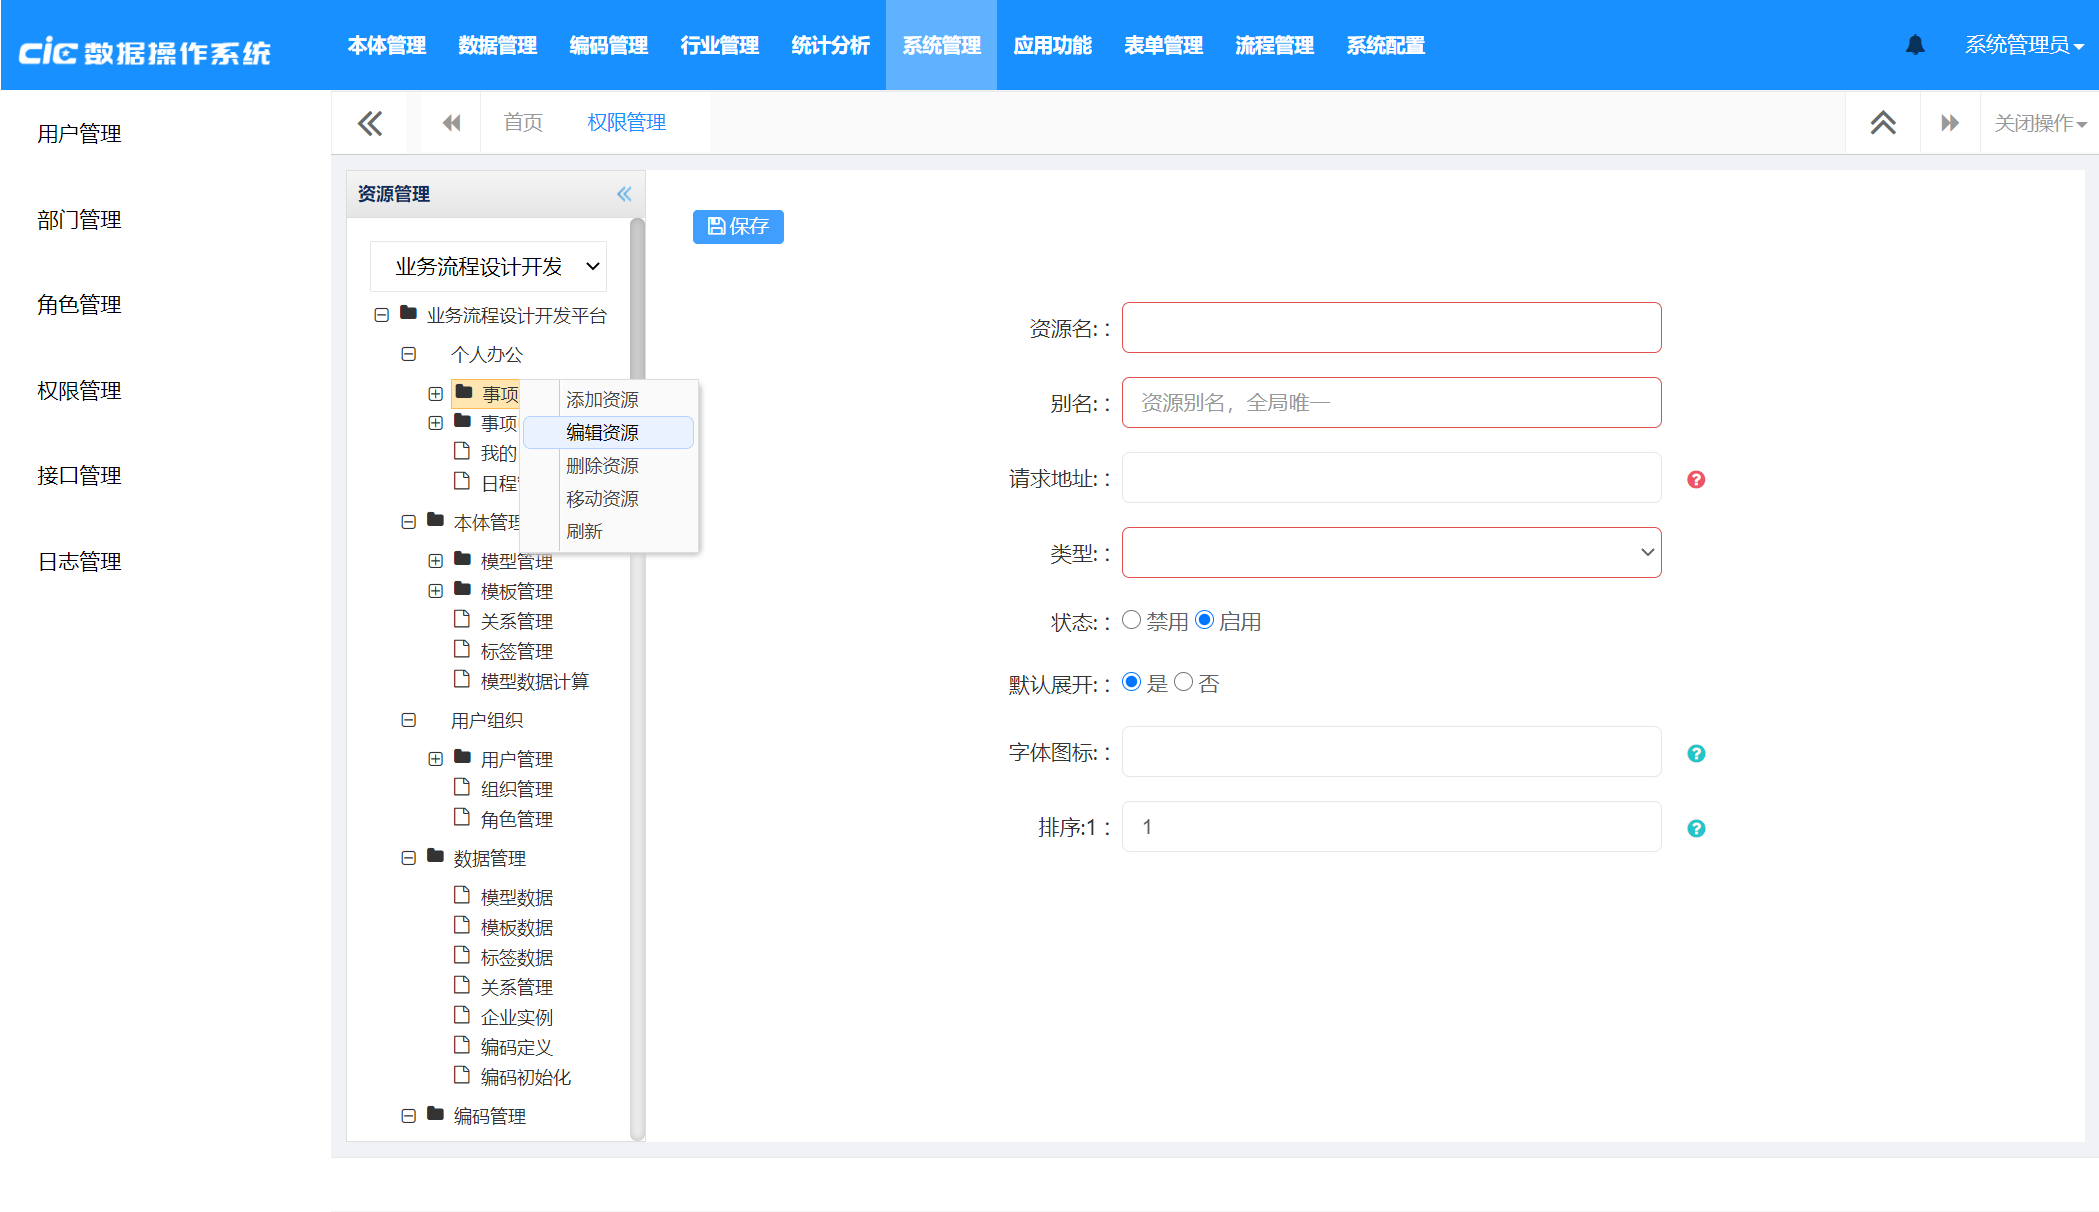Collapse the 资源管理 panel using its arrow icon

coord(624,194)
